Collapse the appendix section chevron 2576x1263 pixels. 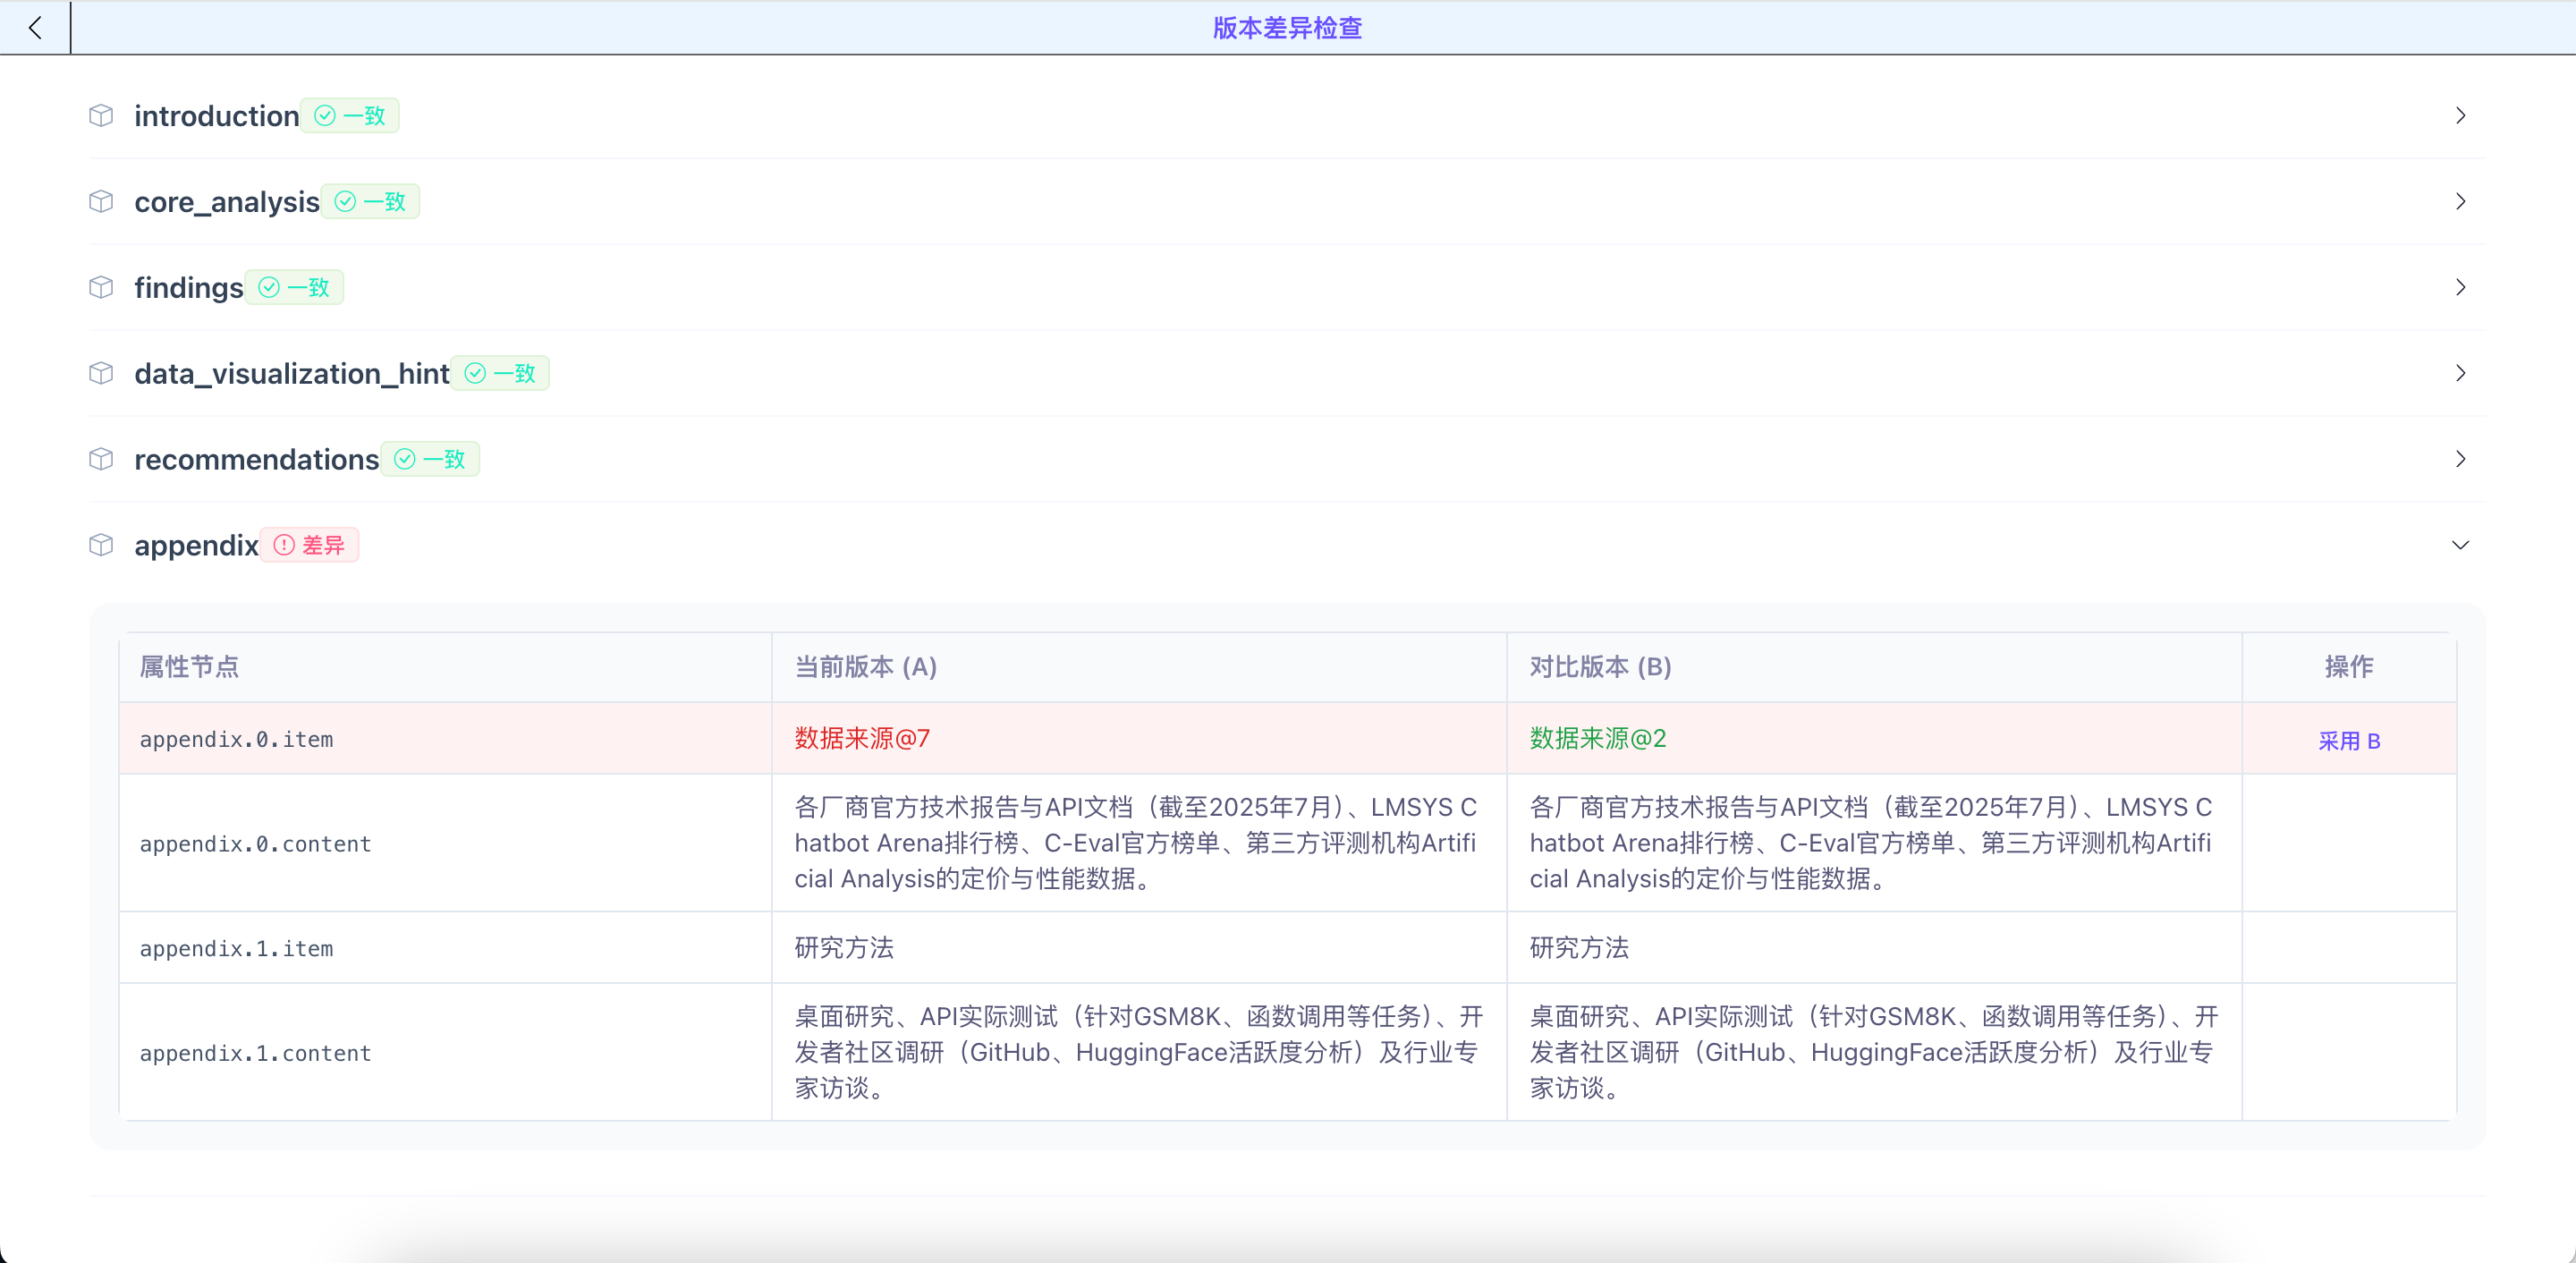(x=2460, y=546)
